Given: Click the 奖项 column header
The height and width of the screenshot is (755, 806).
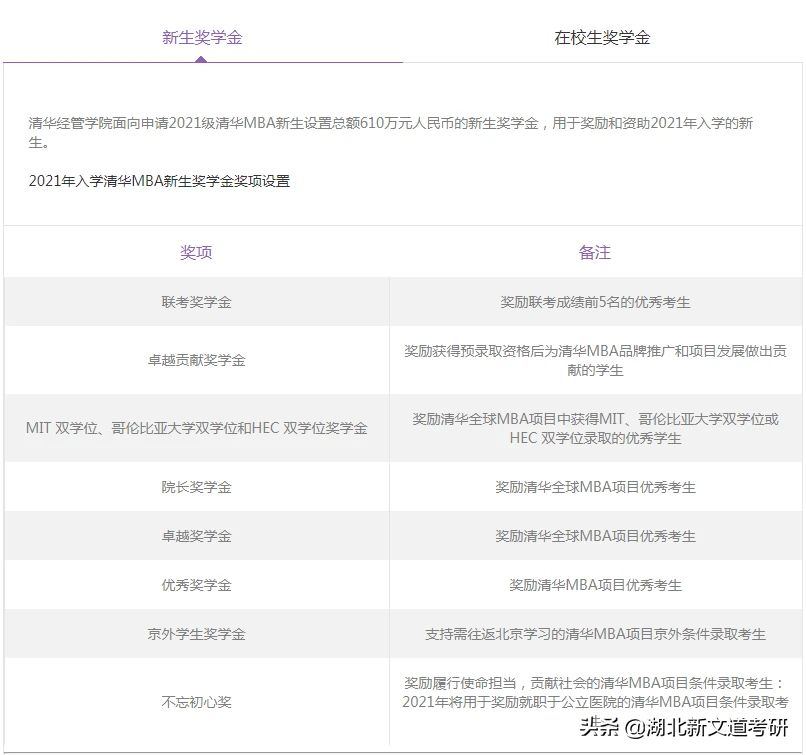Looking at the screenshot, I should tap(197, 252).
